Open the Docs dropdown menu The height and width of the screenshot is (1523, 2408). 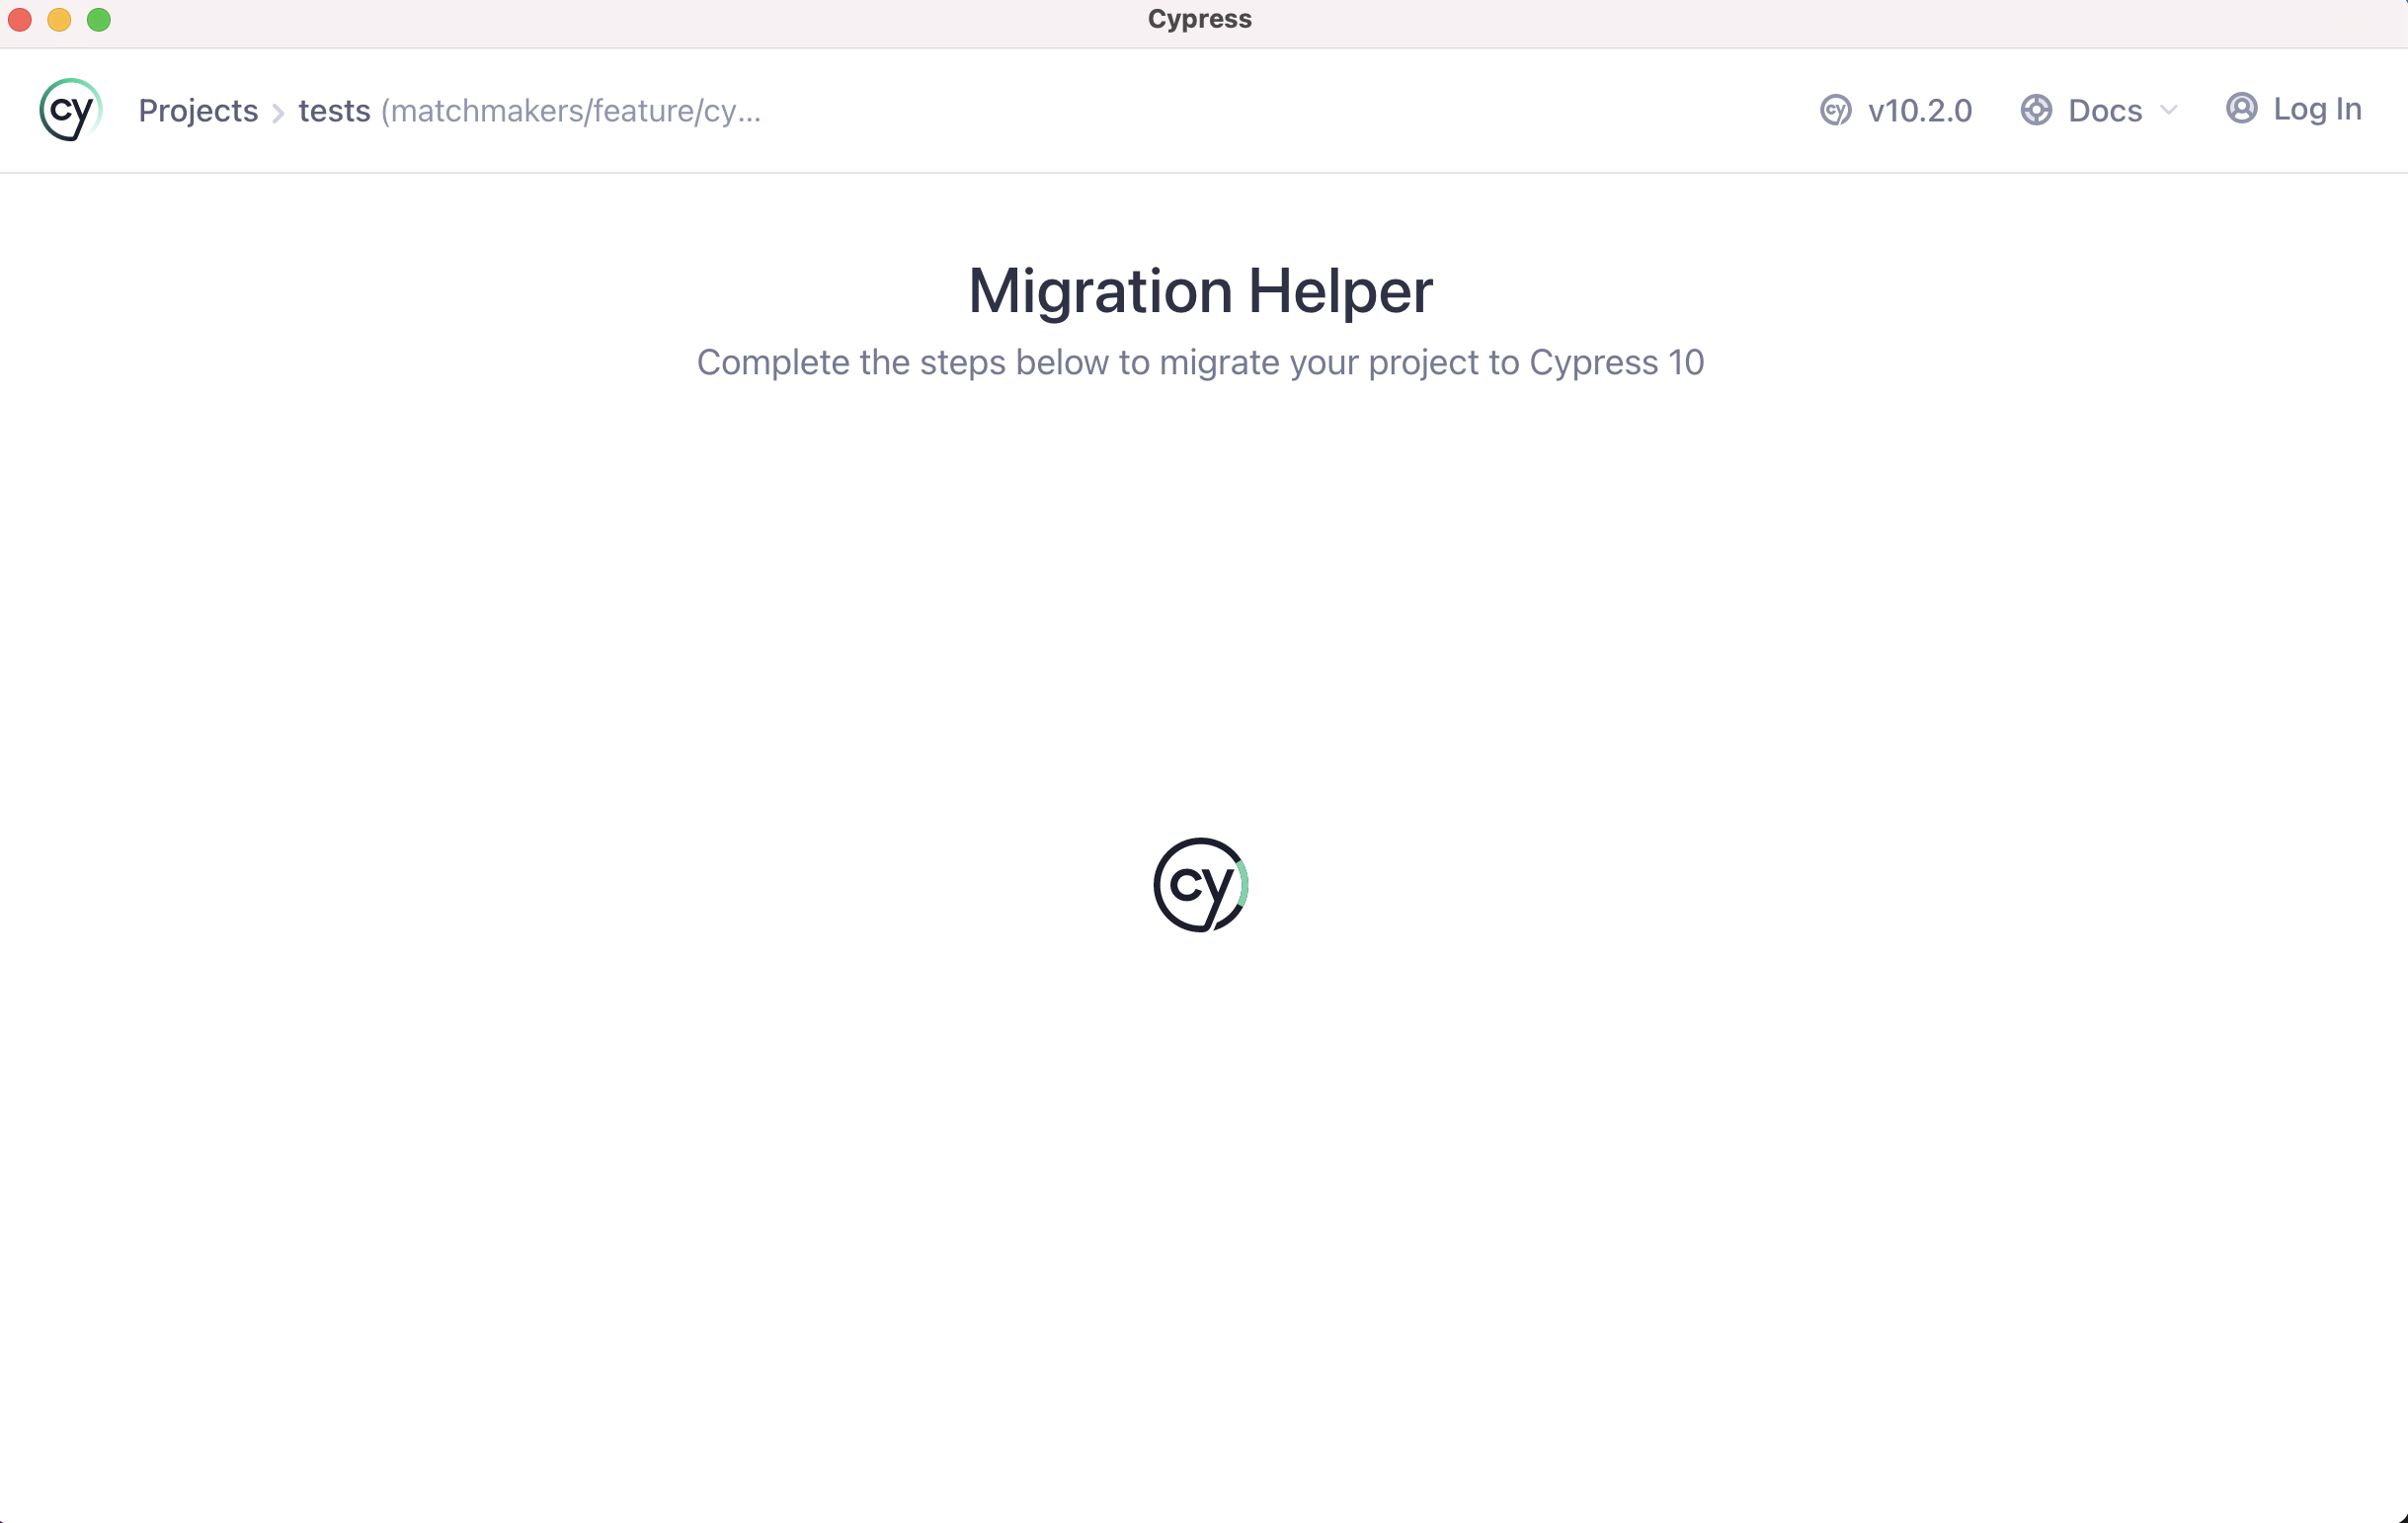[2104, 110]
